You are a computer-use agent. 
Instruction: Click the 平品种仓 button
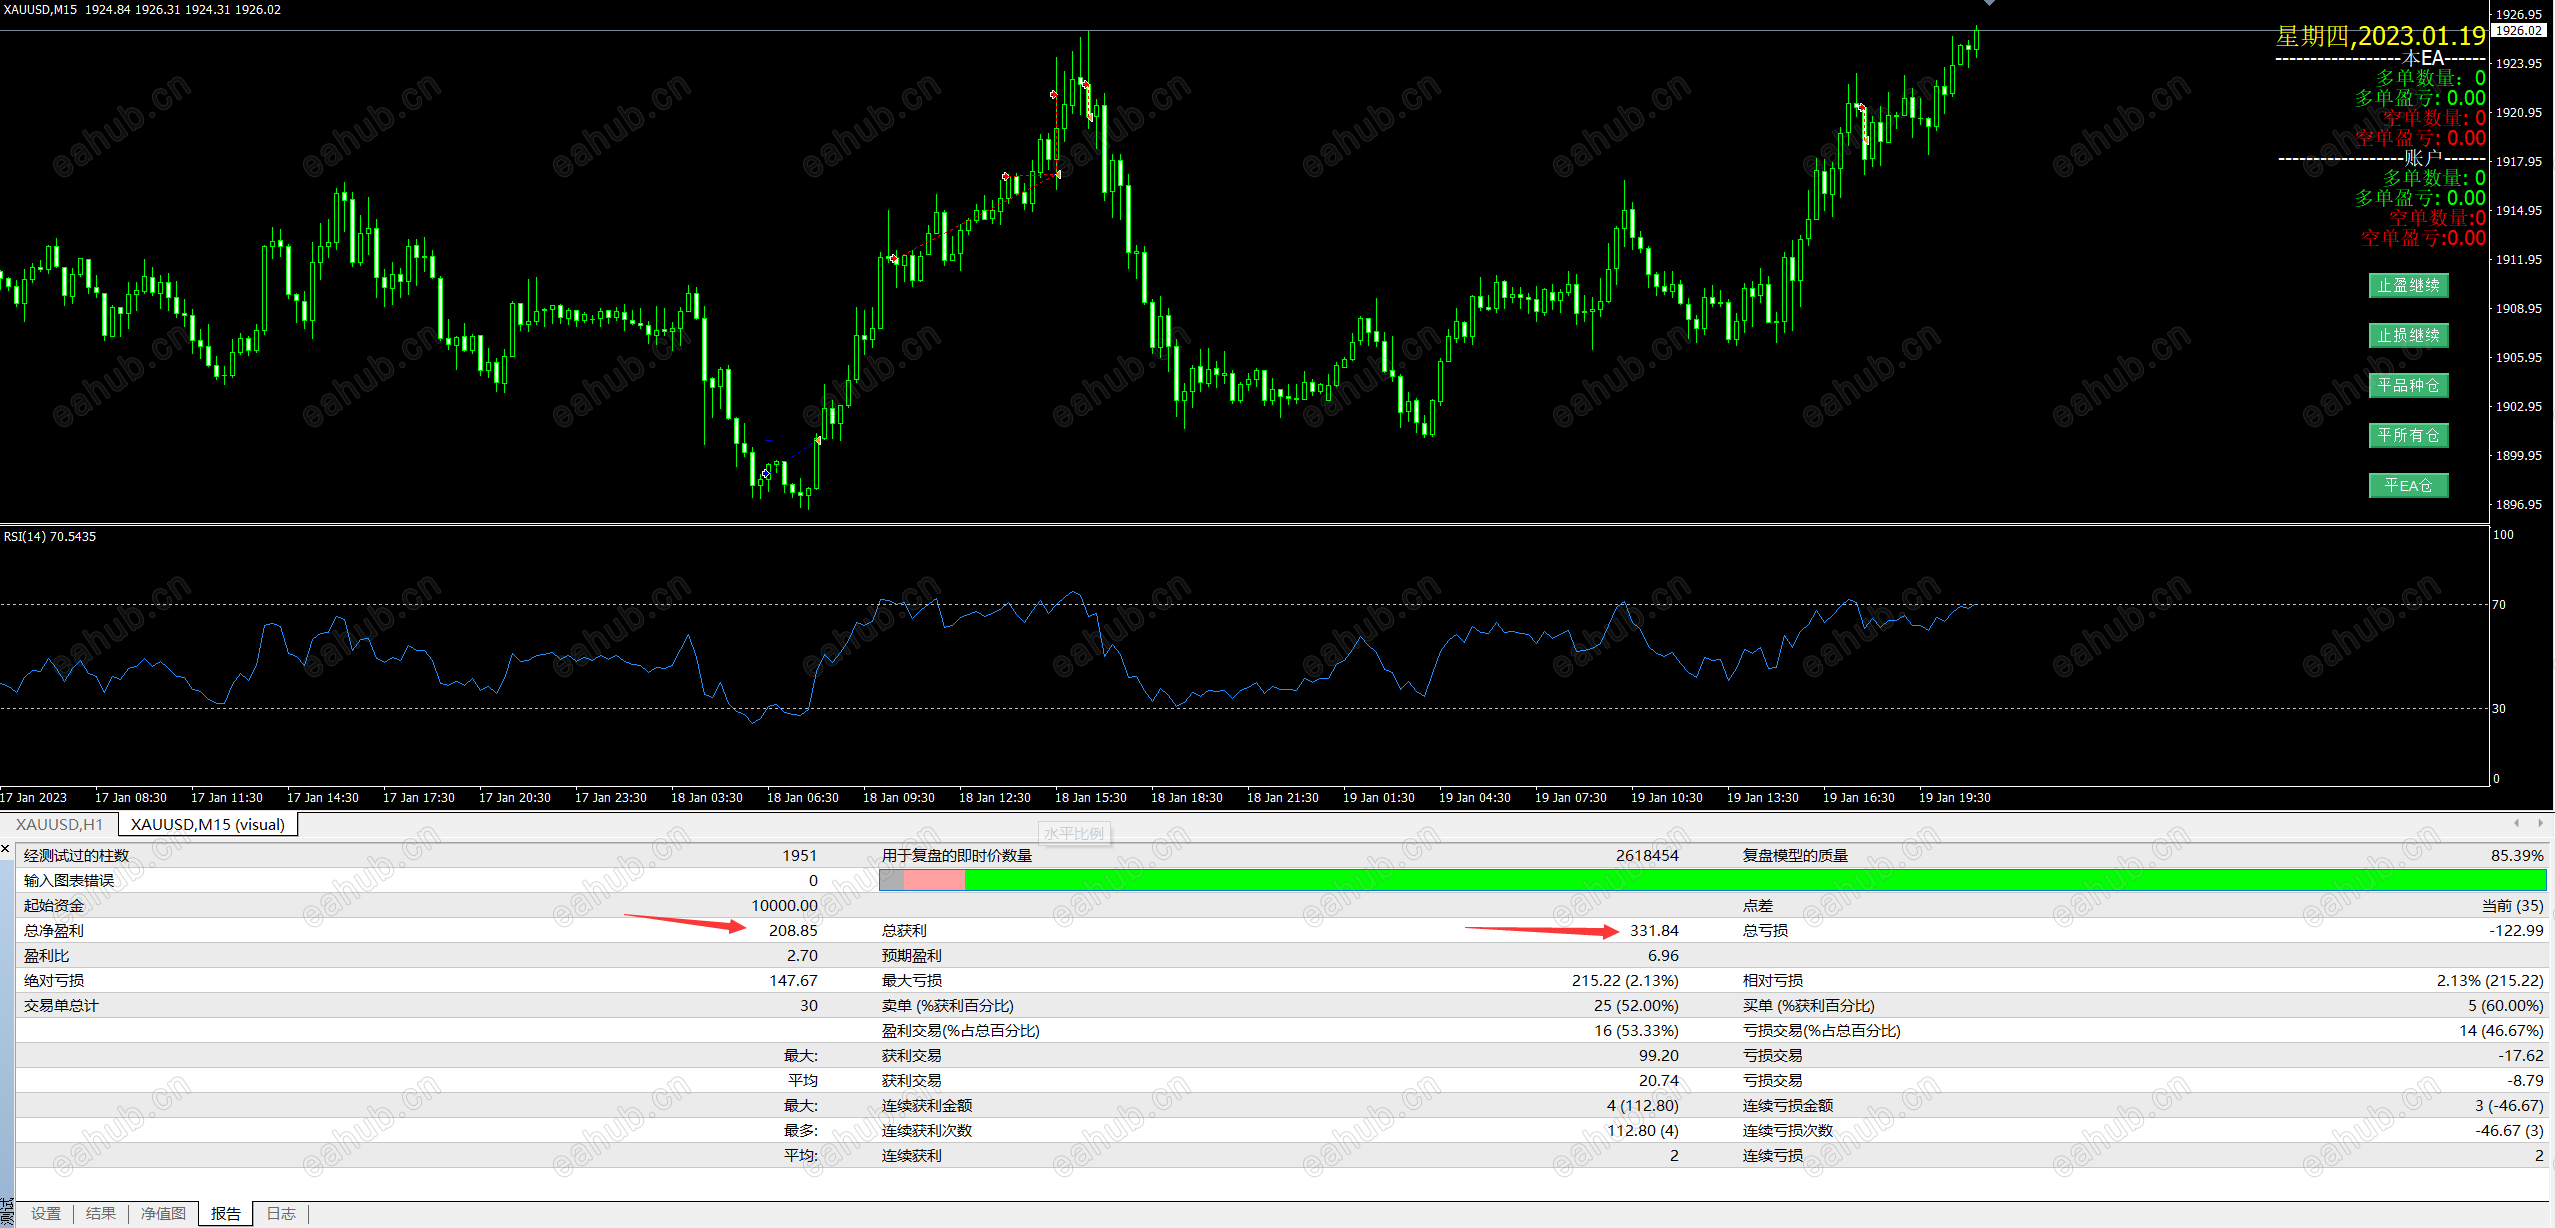(x=2408, y=386)
